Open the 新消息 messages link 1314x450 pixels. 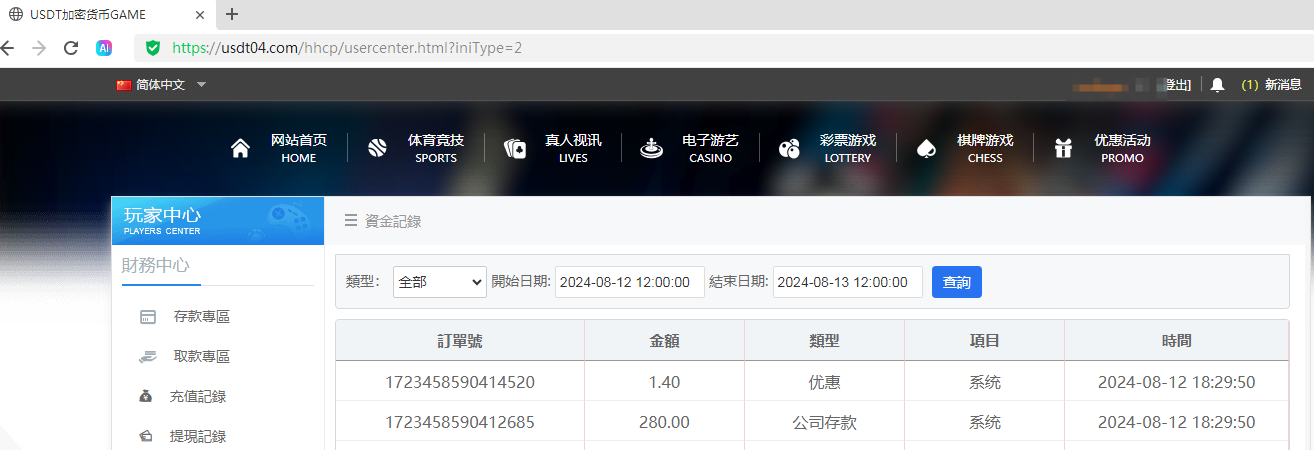[x=1283, y=85]
